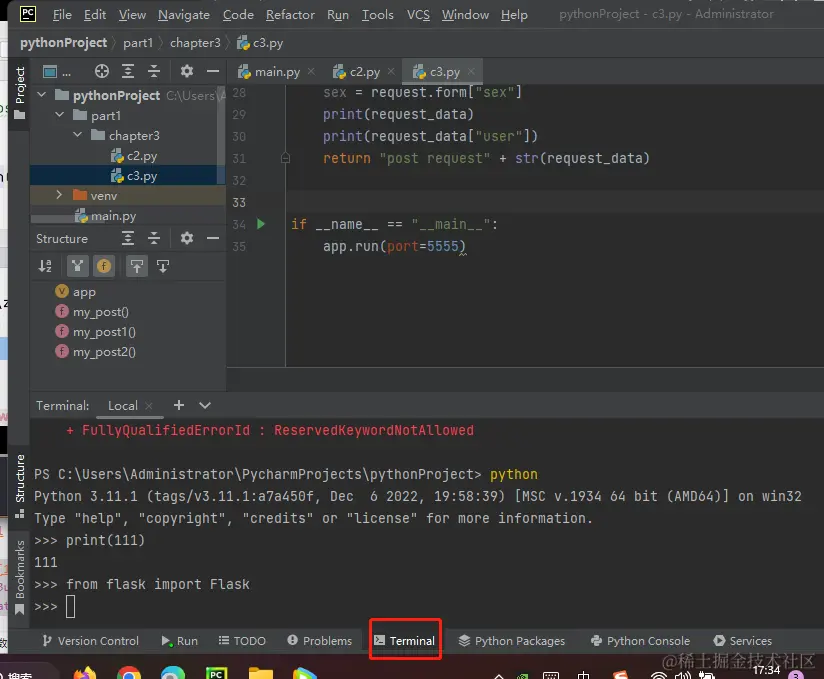Expand the venv folder
The height and width of the screenshot is (679, 824).
59,195
